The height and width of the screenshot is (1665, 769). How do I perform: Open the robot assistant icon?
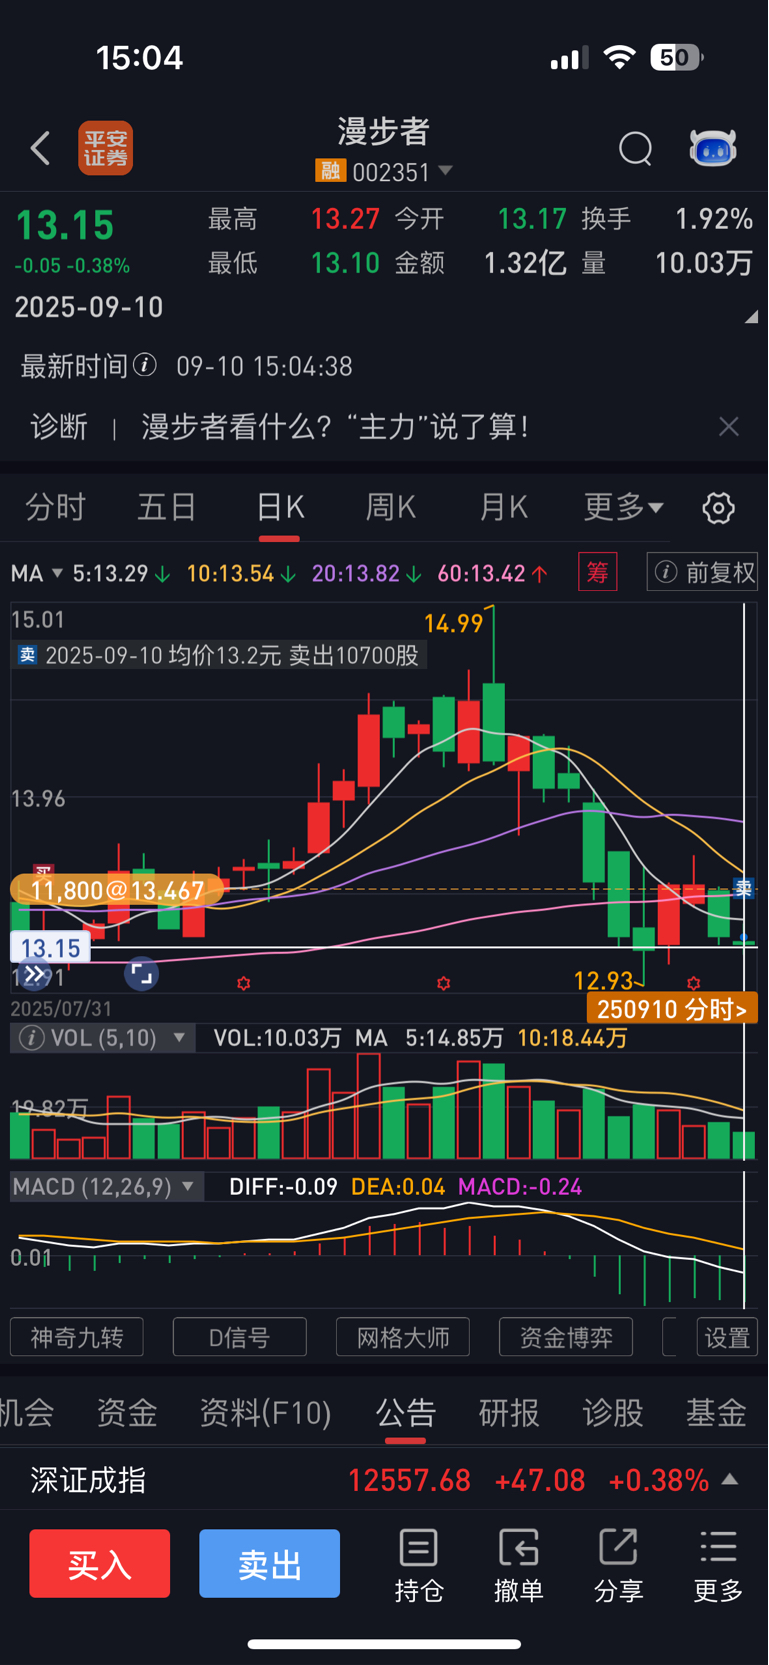pyautogui.click(x=713, y=148)
